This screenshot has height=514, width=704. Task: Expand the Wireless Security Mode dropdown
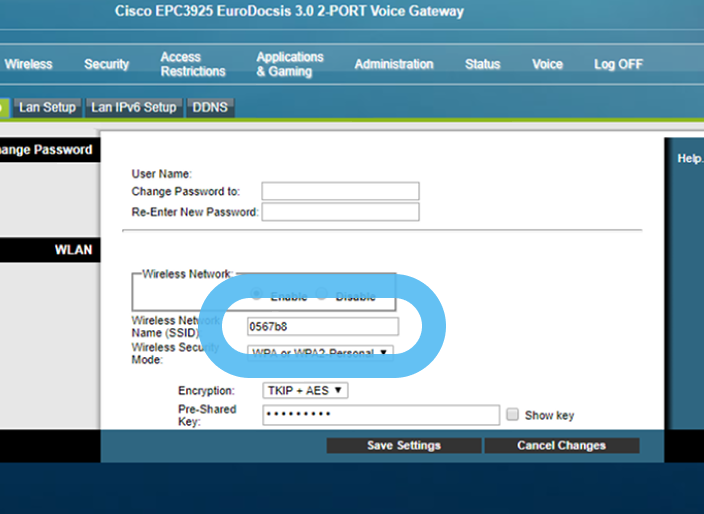[x=320, y=352]
